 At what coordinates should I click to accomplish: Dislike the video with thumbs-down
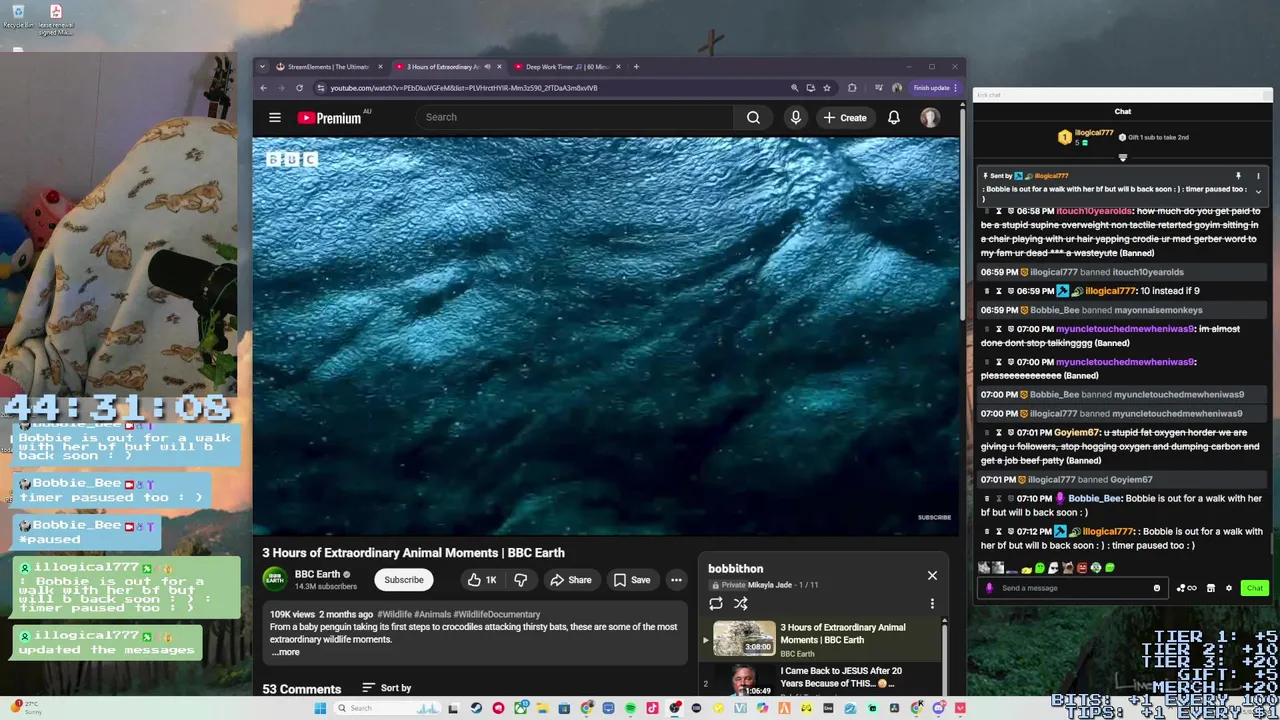[520, 580]
